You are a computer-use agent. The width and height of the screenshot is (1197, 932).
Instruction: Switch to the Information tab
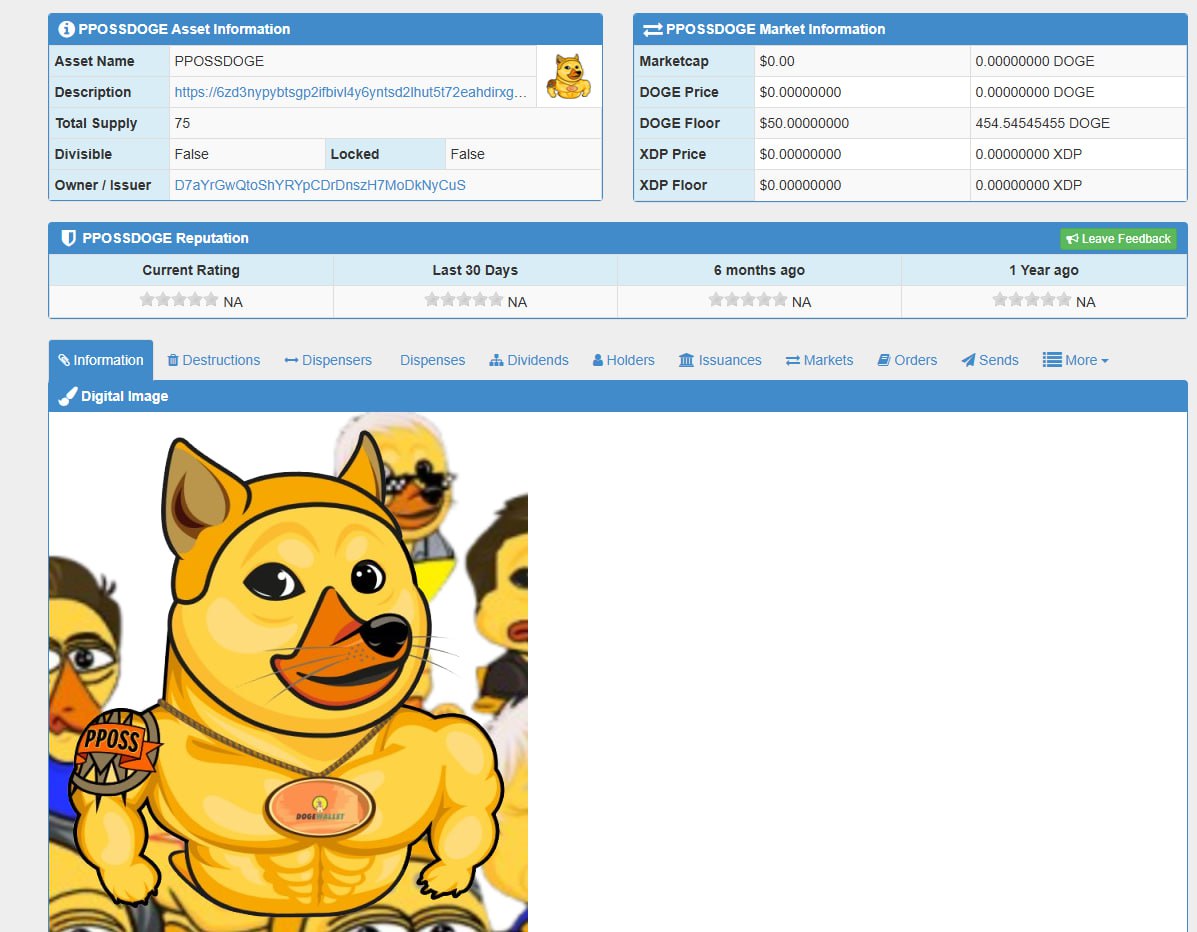click(101, 360)
